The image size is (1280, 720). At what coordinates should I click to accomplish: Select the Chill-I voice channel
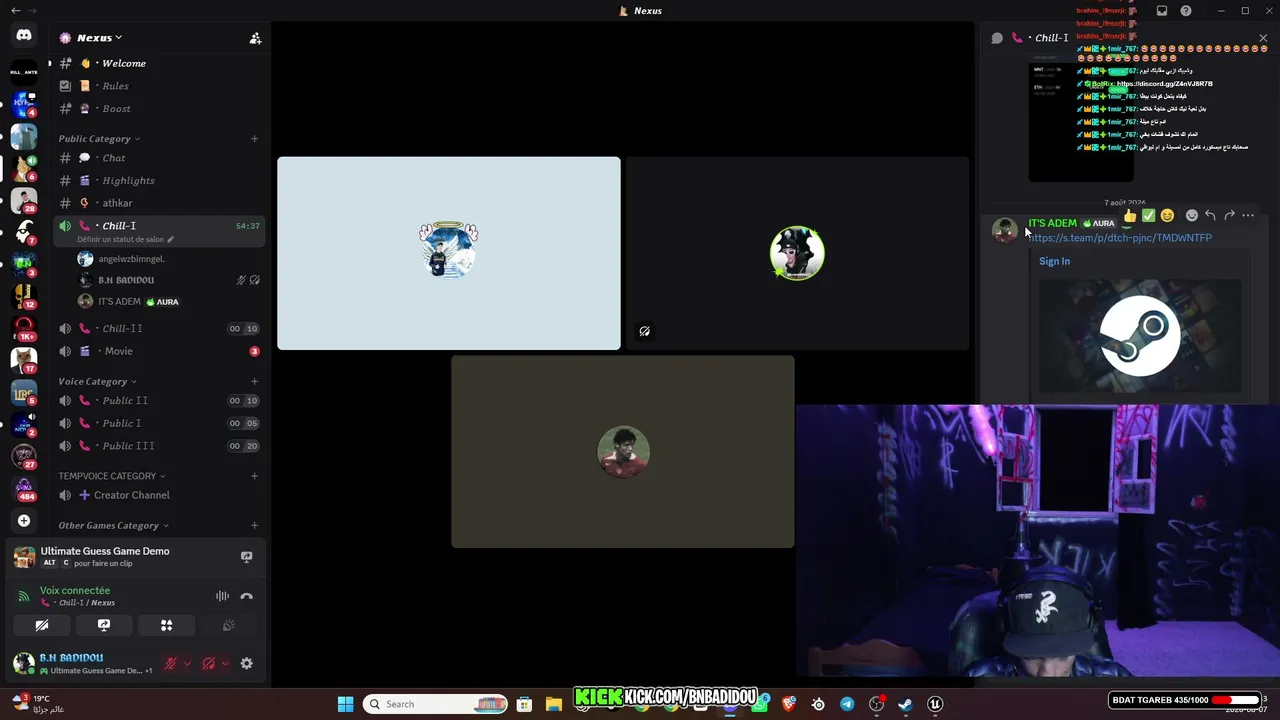point(119,226)
